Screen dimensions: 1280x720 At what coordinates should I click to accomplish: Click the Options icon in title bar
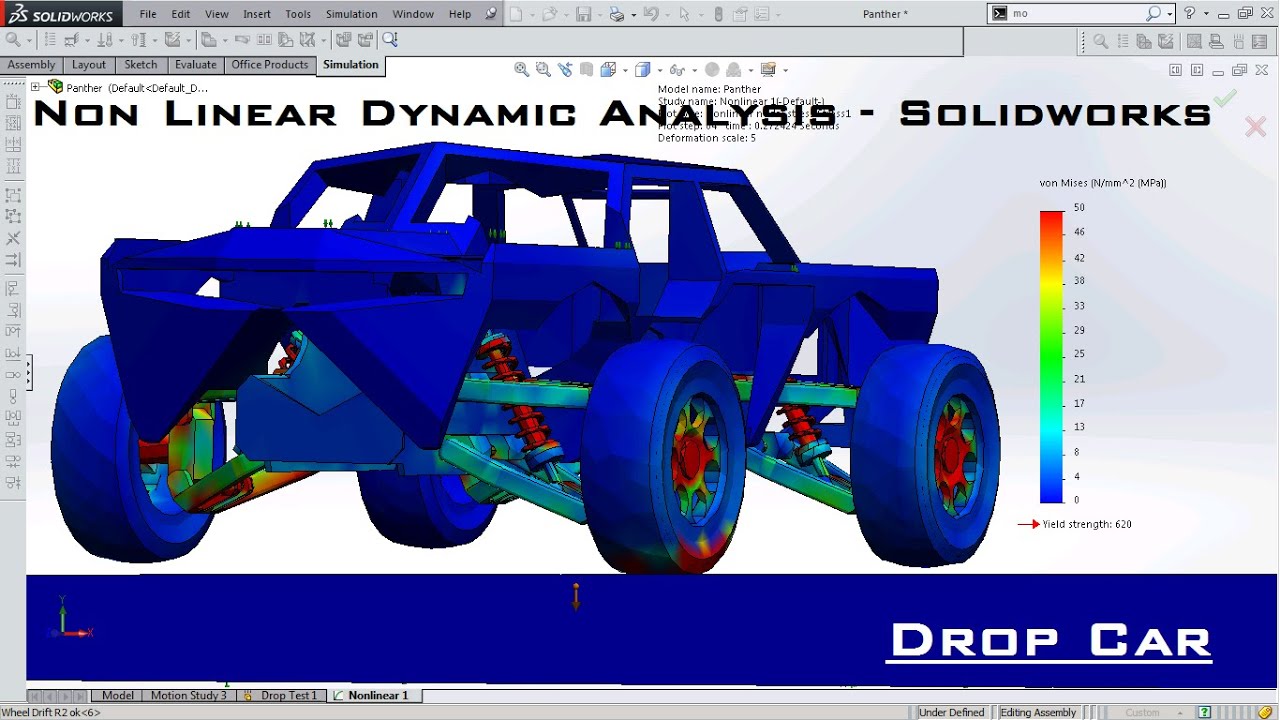tap(763, 14)
